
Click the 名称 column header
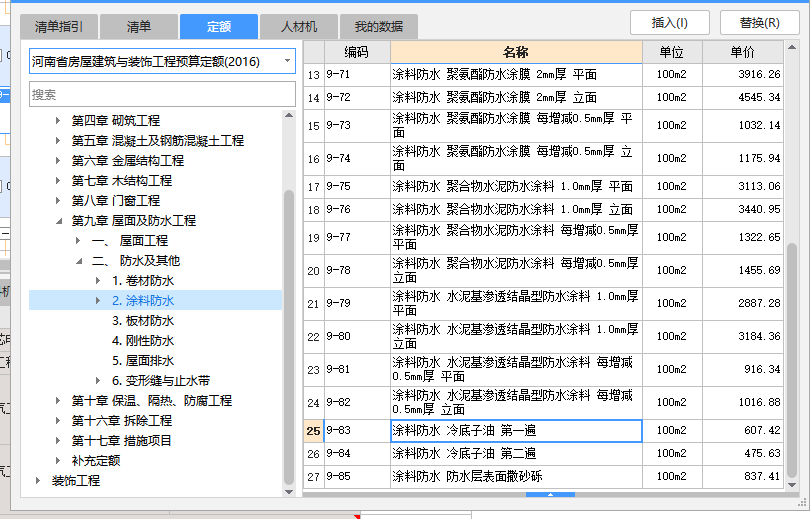click(x=516, y=52)
